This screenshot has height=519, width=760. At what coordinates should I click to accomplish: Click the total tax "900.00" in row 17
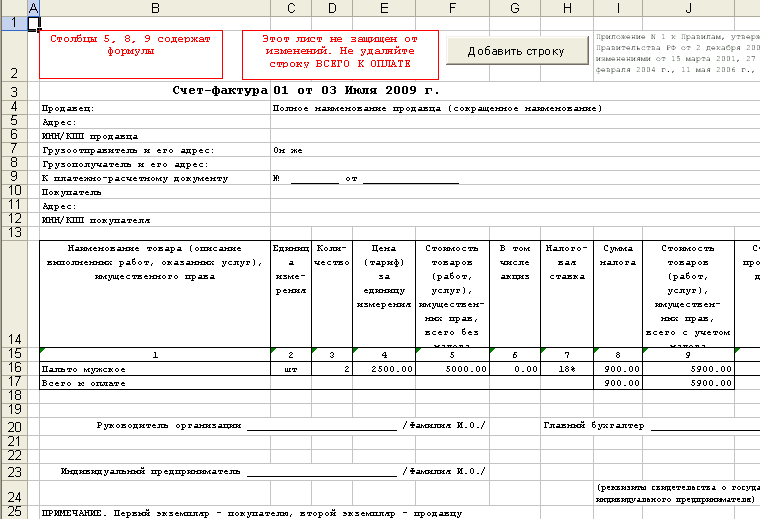(618, 382)
